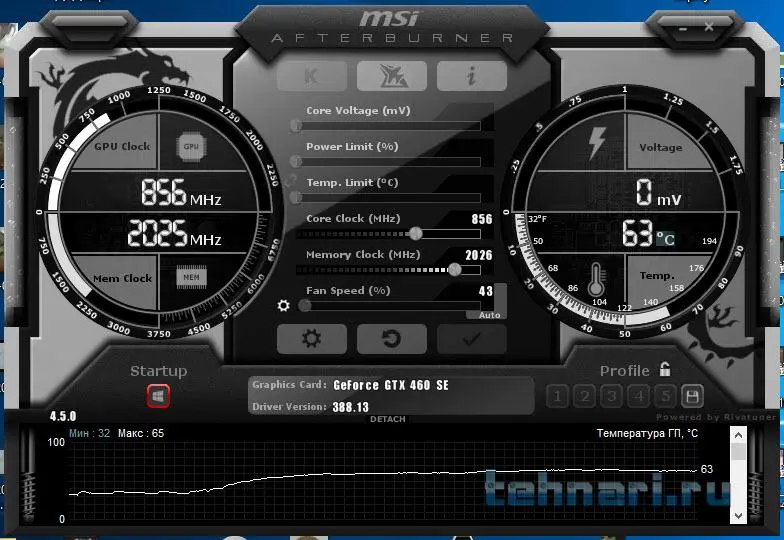Save profile with floppy disk icon
Image resolution: width=784 pixels, height=540 pixels.
692,396
